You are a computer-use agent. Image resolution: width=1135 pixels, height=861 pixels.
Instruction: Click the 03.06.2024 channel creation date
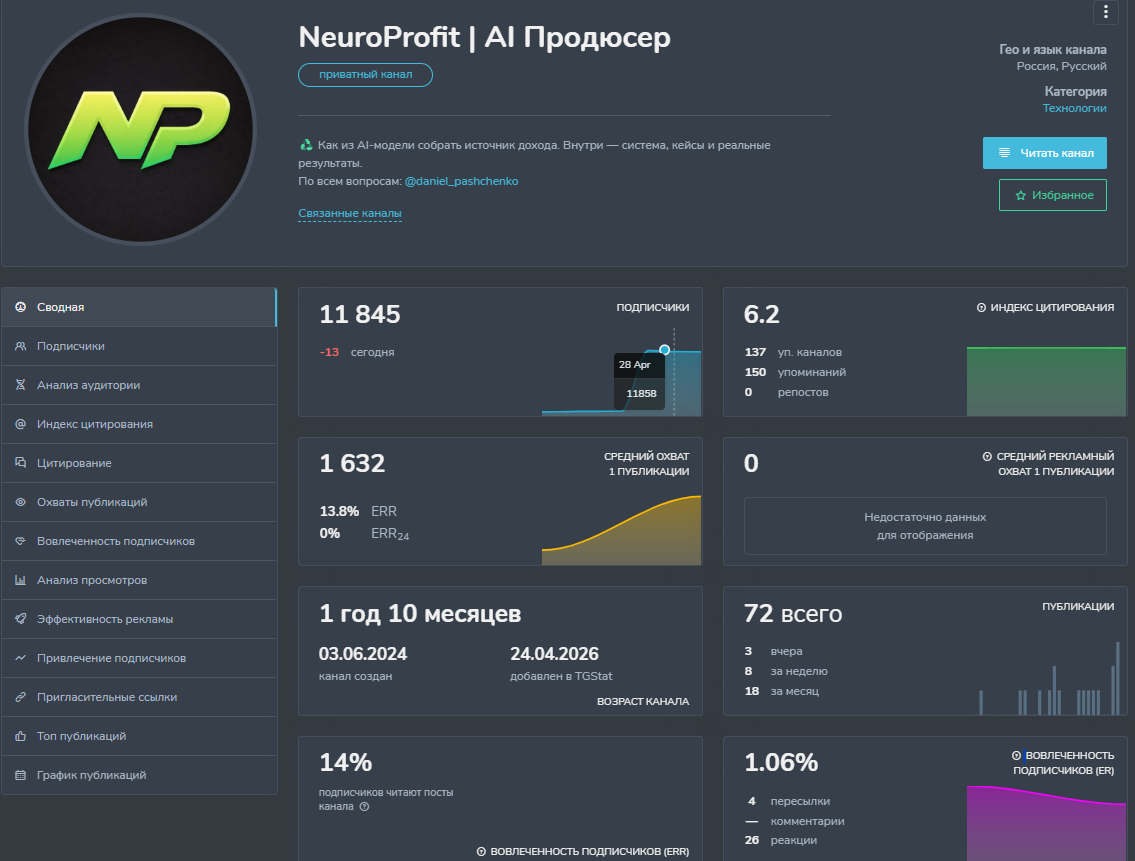tap(363, 654)
